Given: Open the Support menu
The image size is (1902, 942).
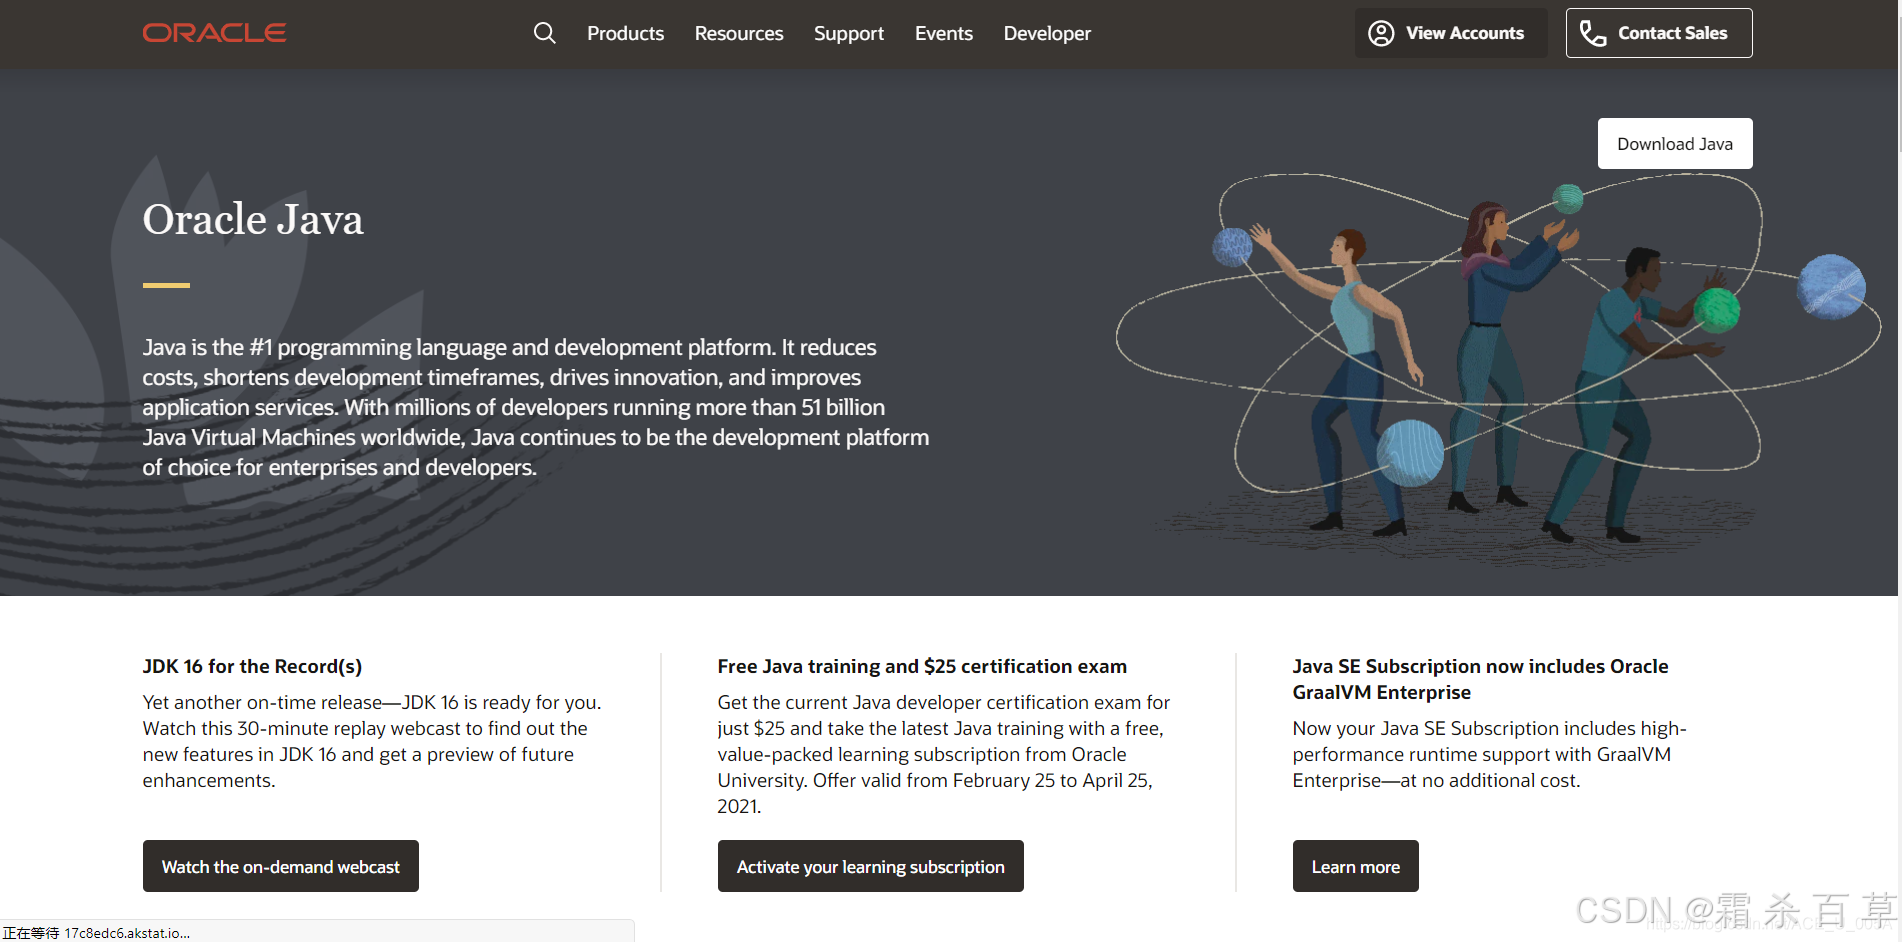Looking at the screenshot, I should (x=849, y=33).
